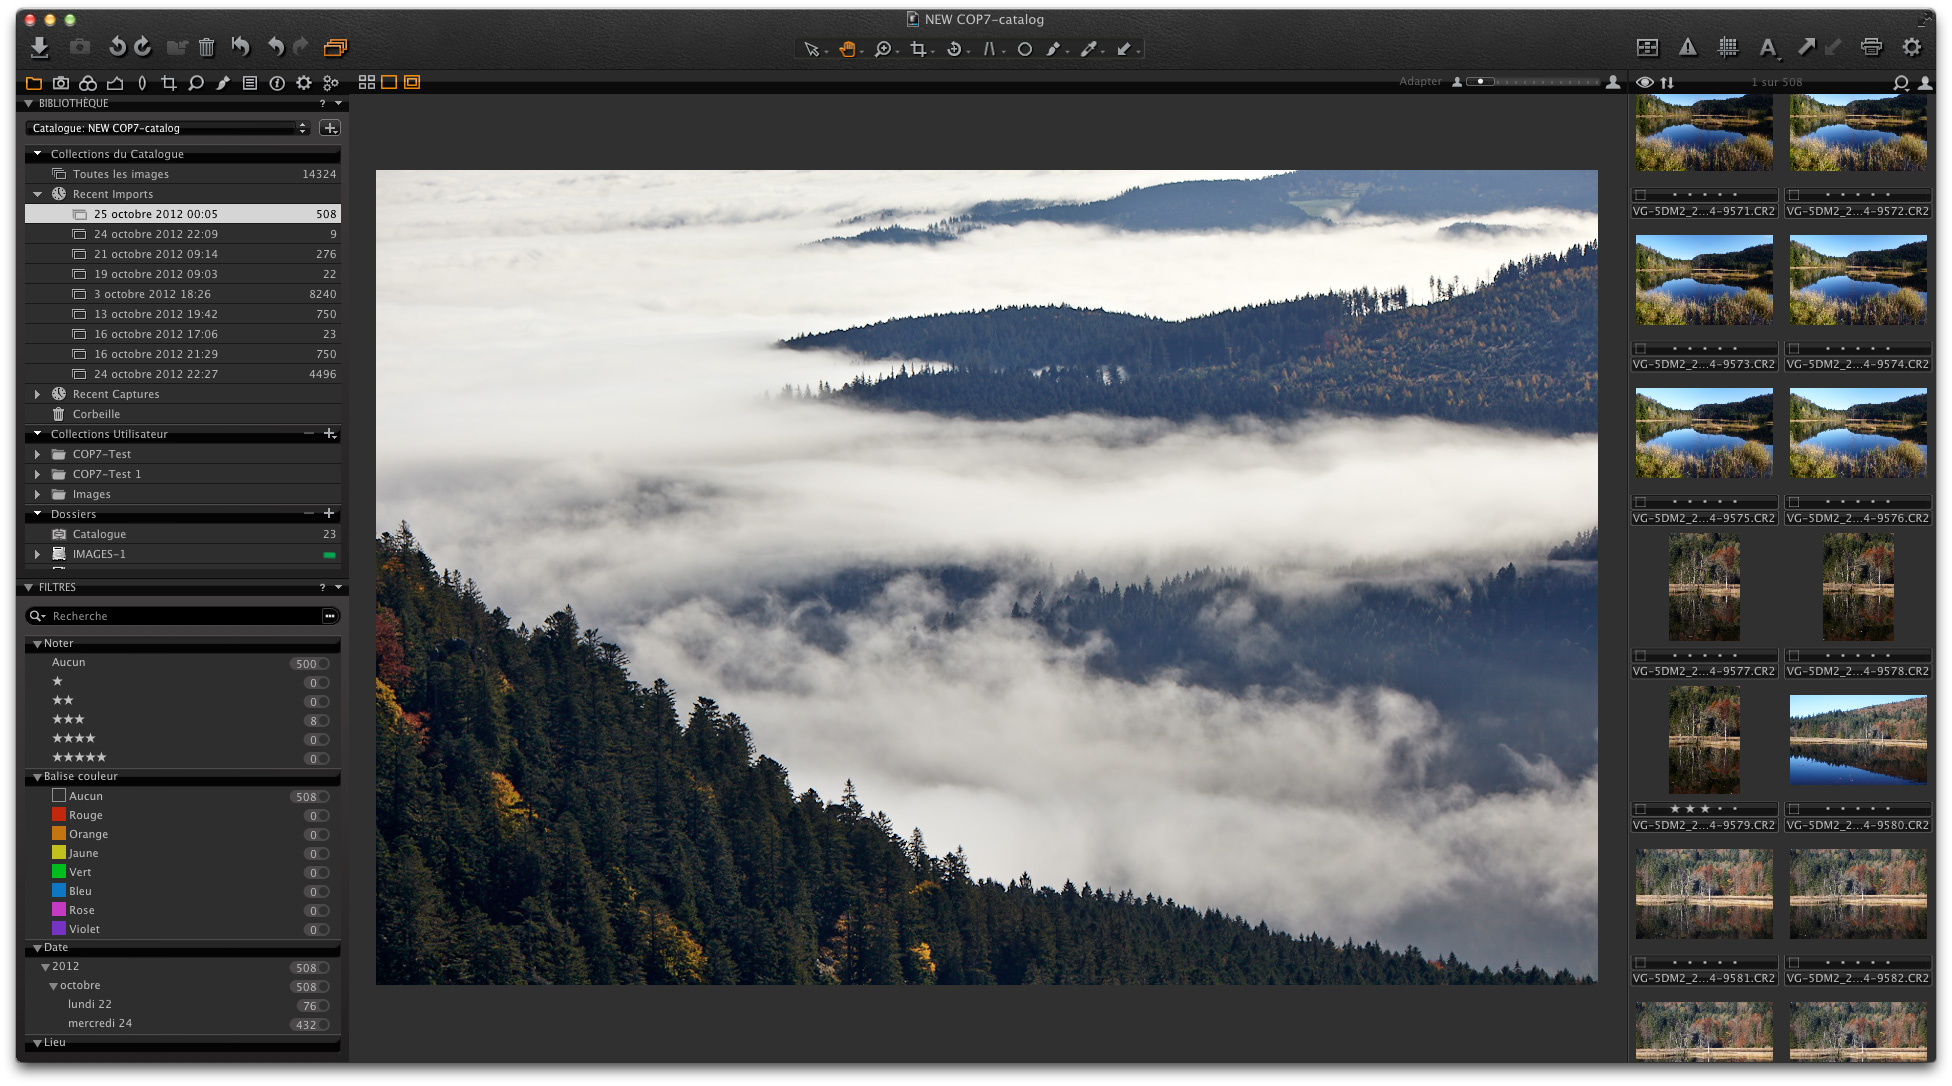Open the Library folder tool tab

coord(34,83)
